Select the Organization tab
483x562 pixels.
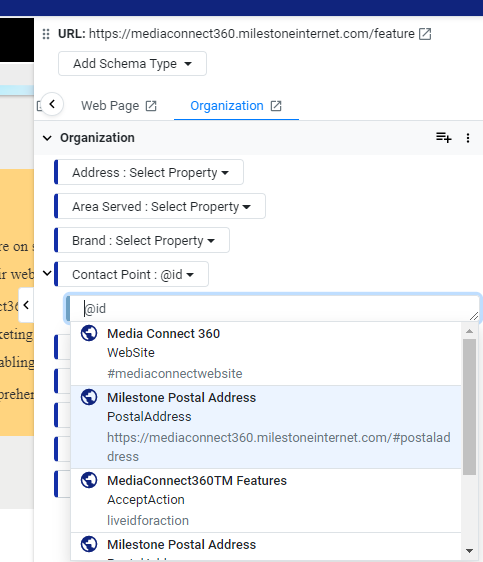[227, 106]
